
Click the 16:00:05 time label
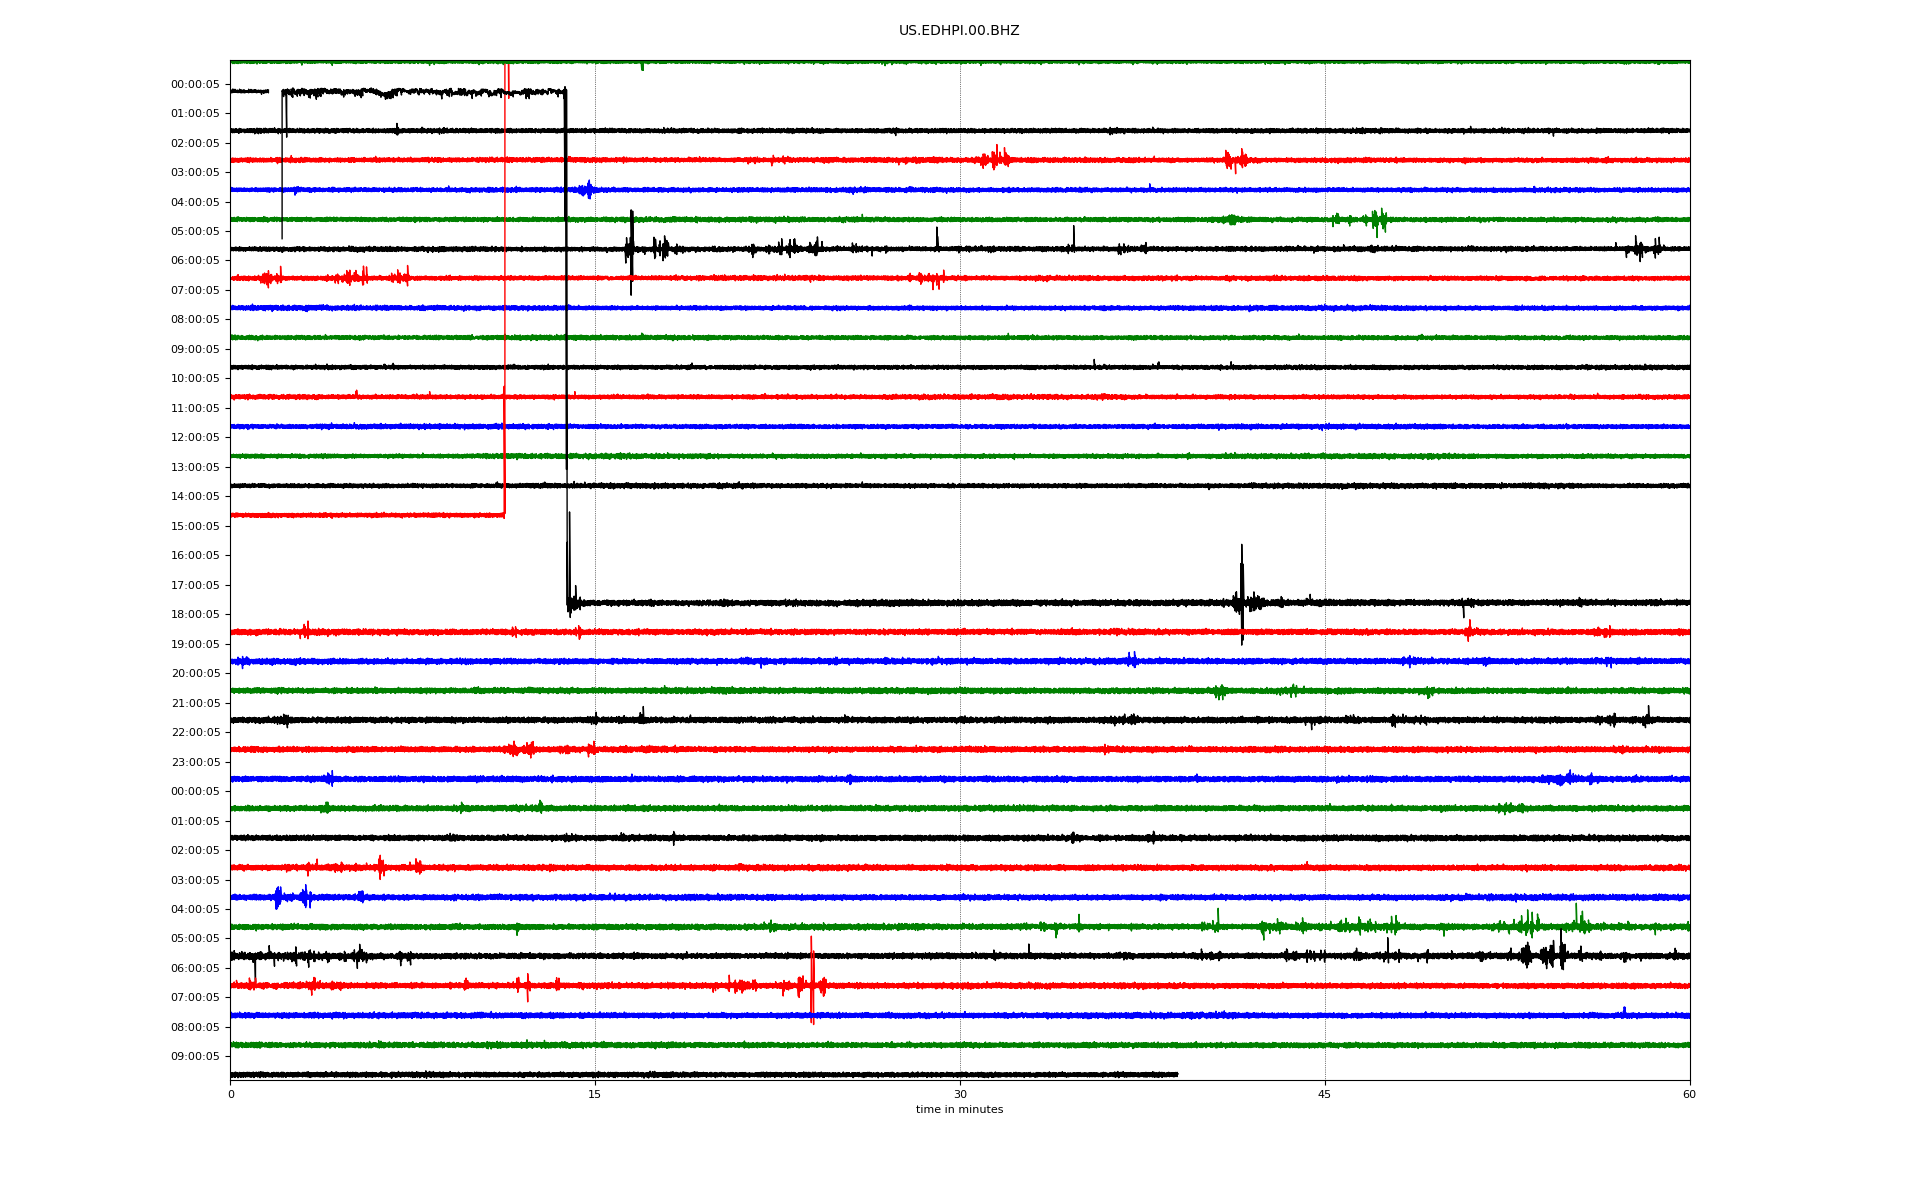click(x=195, y=556)
